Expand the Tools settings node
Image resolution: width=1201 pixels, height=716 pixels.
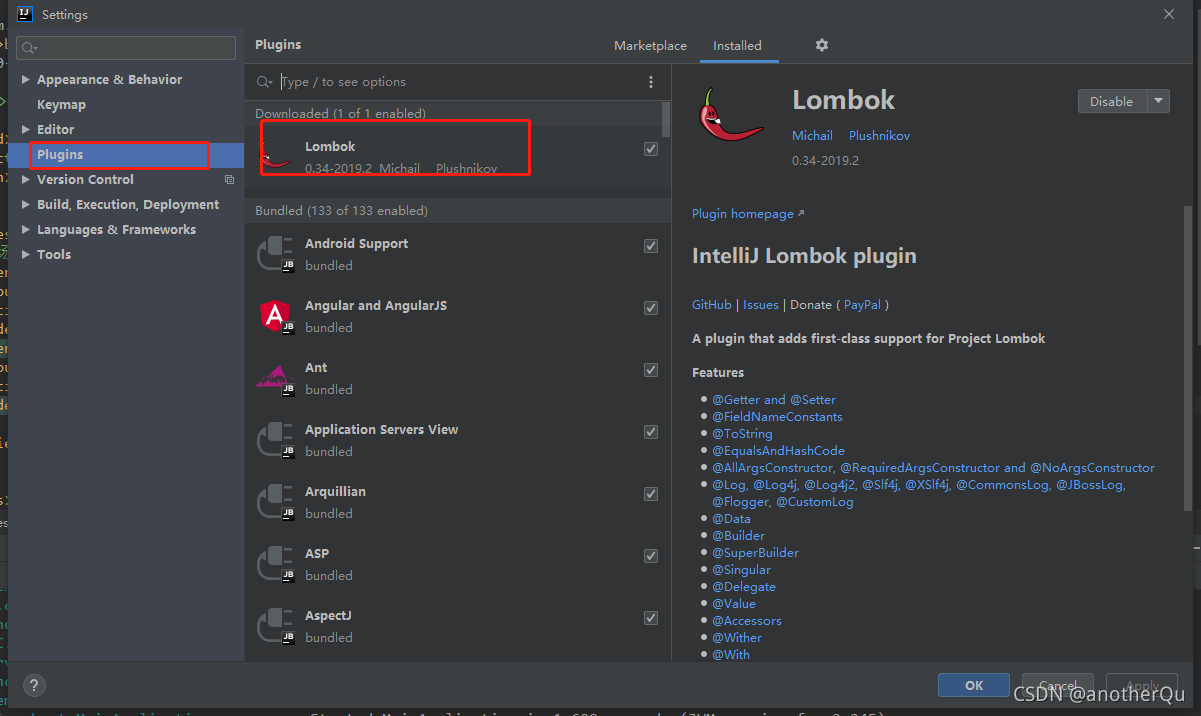click(x=26, y=255)
